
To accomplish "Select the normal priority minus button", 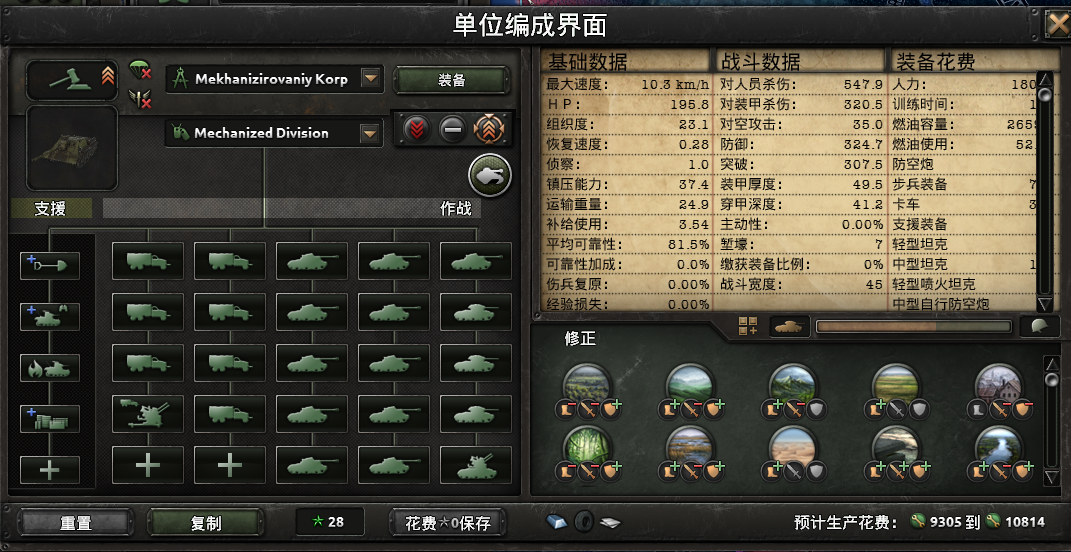I will 452,129.
